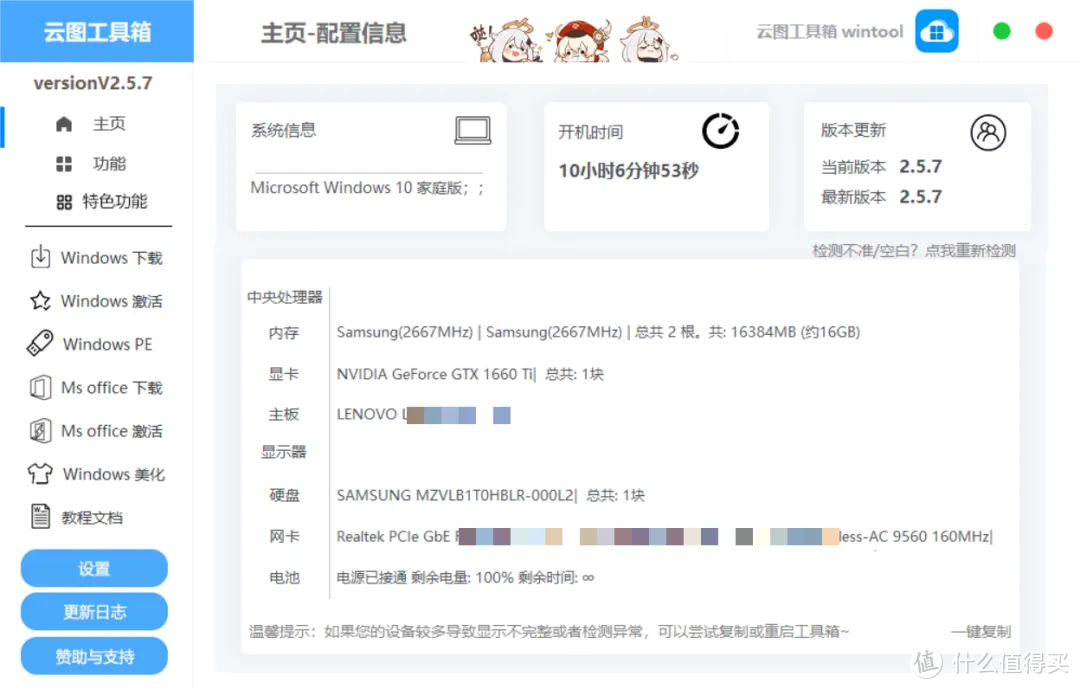Click the T-shirt icon next to Windows 美化
Image resolution: width=1080 pixels, height=689 pixels.
pos(40,473)
